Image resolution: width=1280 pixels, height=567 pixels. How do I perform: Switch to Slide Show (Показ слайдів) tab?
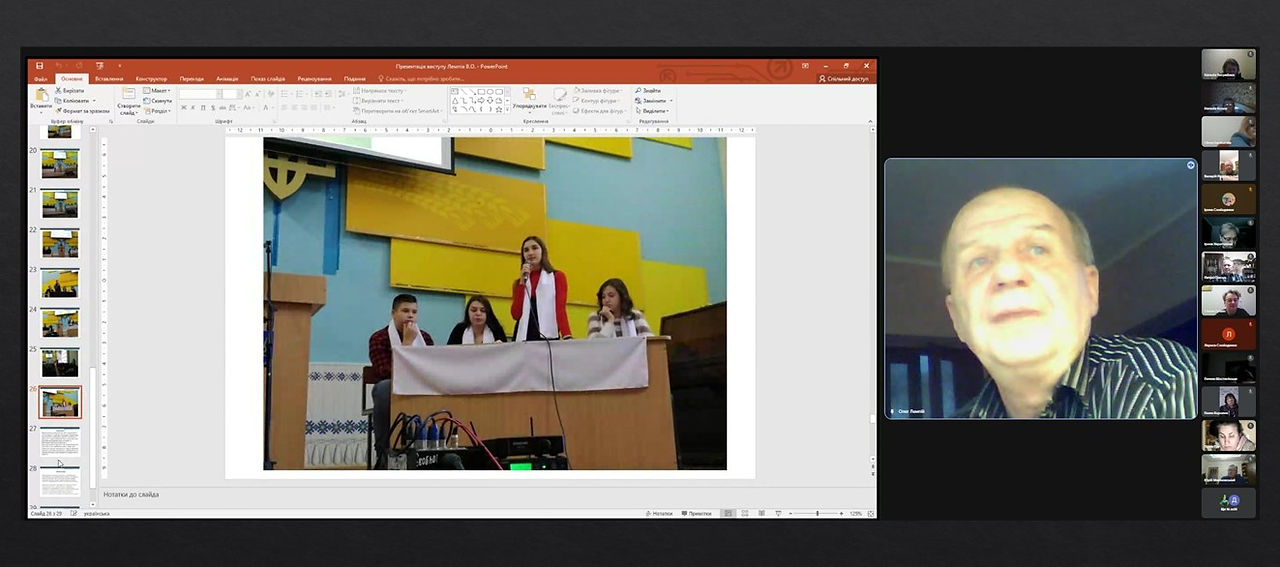(x=268, y=79)
